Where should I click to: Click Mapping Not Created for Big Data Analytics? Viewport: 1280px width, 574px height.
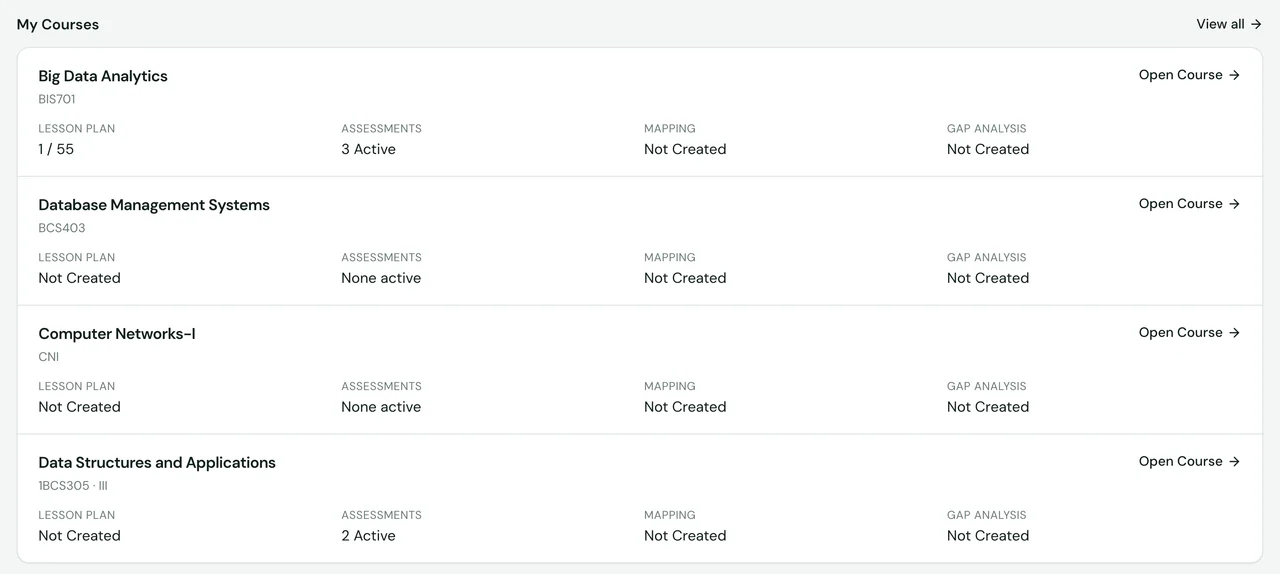pyautogui.click(x=685, y=149)
